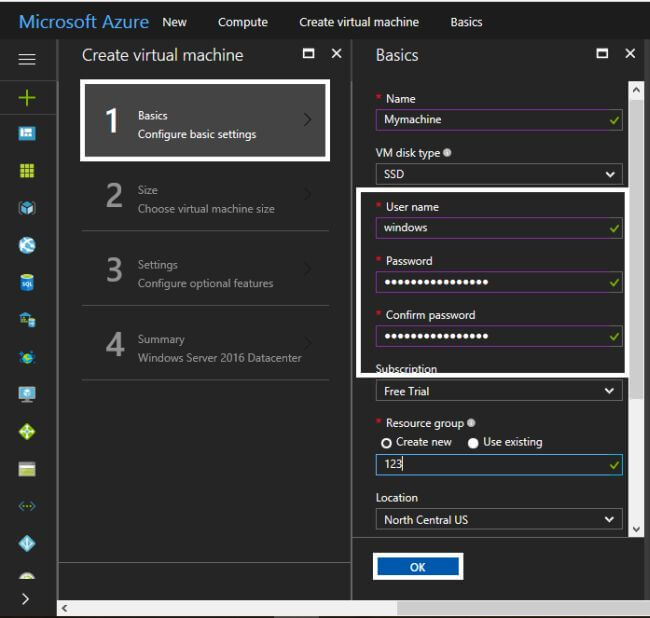Open All resources grid icon
The image size is (650, 618).
[x=27, y=171]
